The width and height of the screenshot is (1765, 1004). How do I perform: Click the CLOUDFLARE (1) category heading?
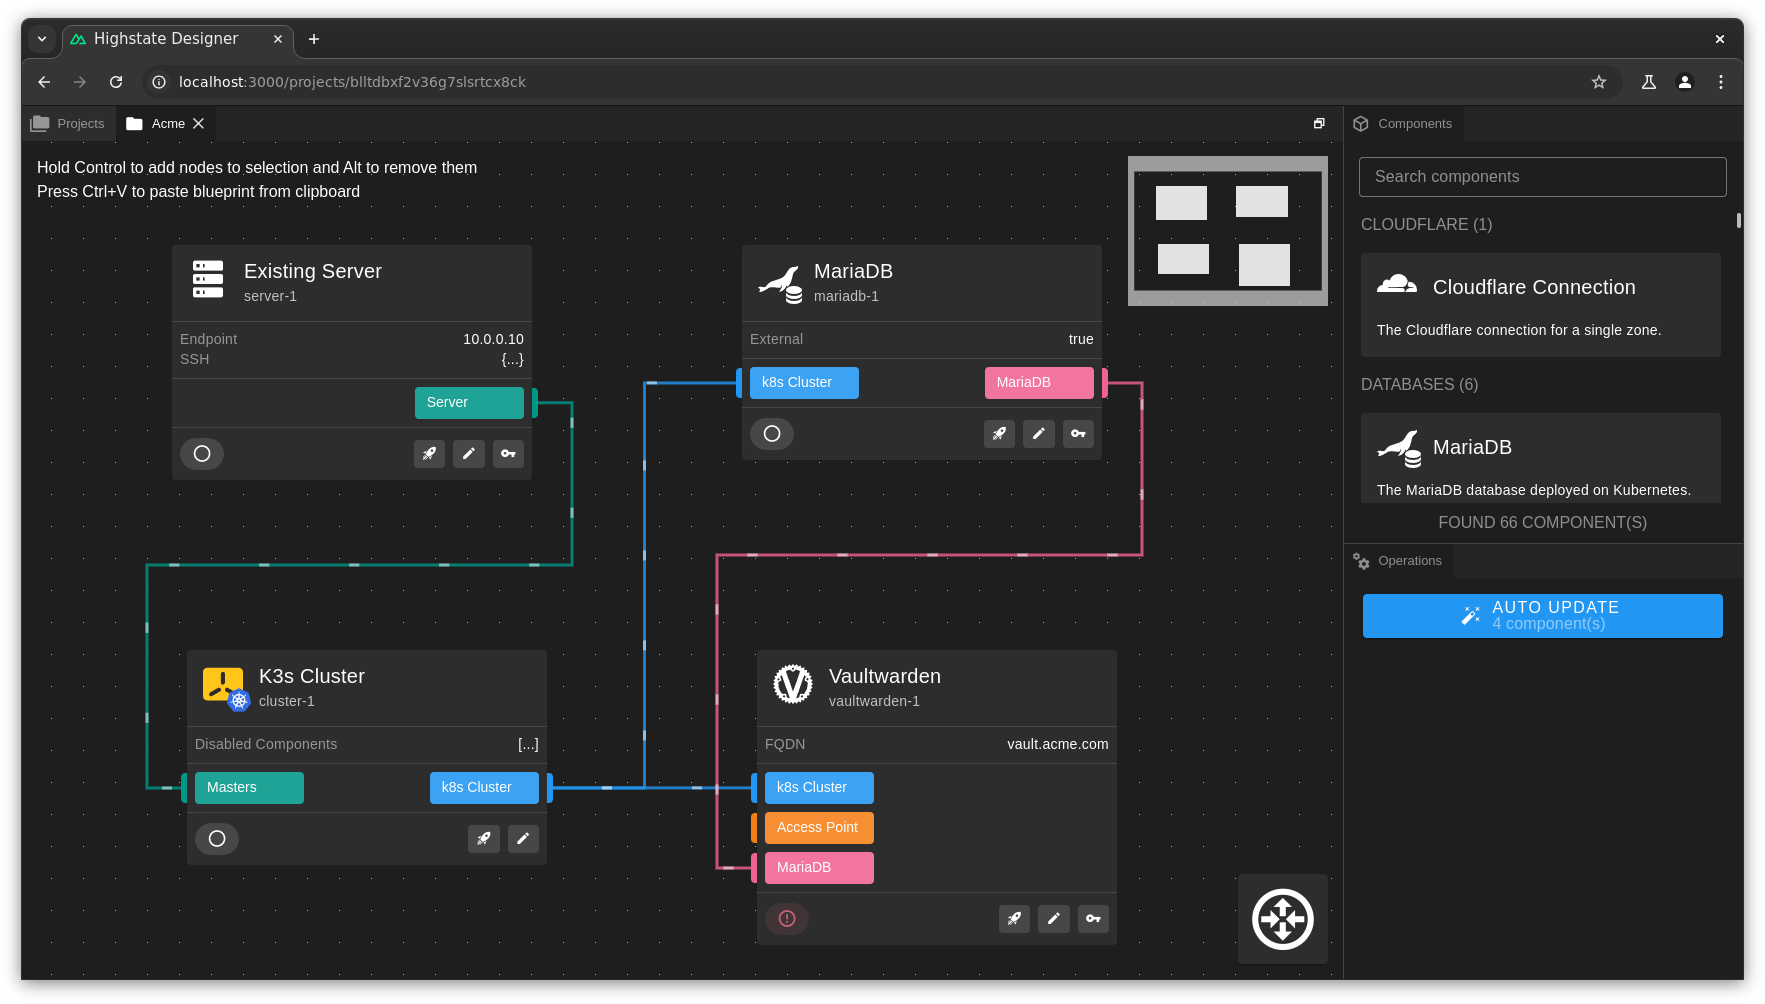point(1426,225)
